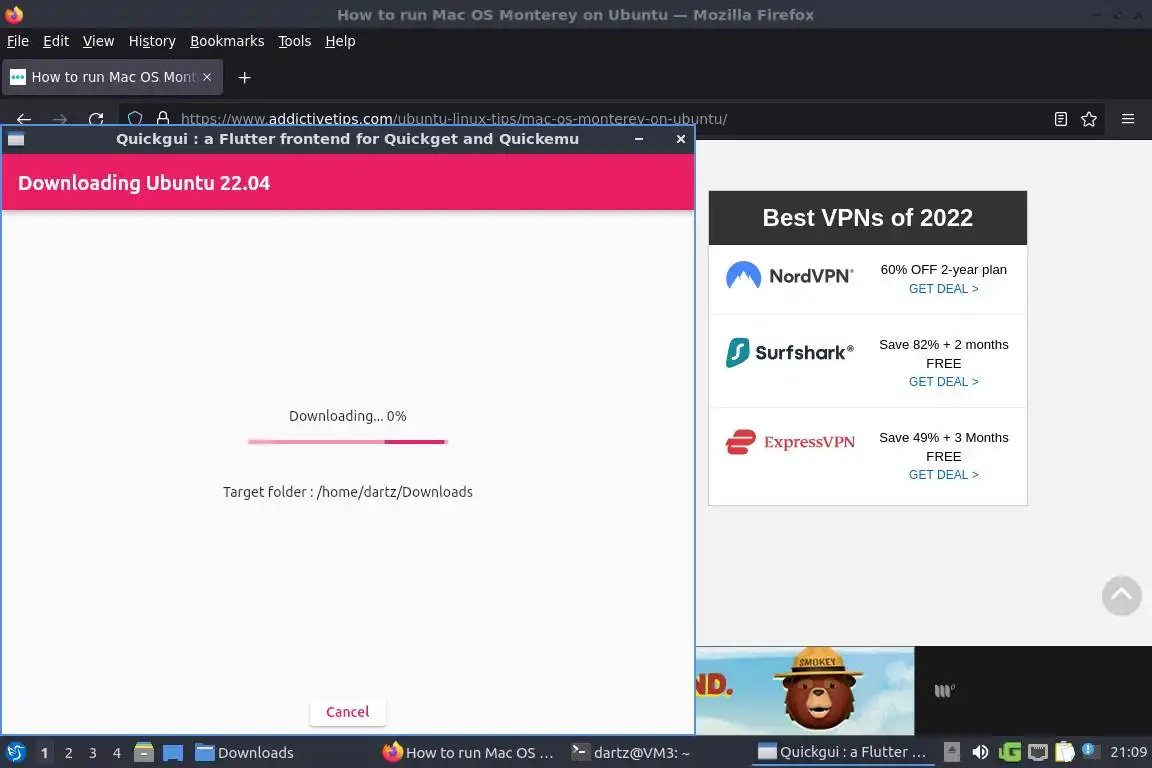Open the taskbar start menu icon

15,752
